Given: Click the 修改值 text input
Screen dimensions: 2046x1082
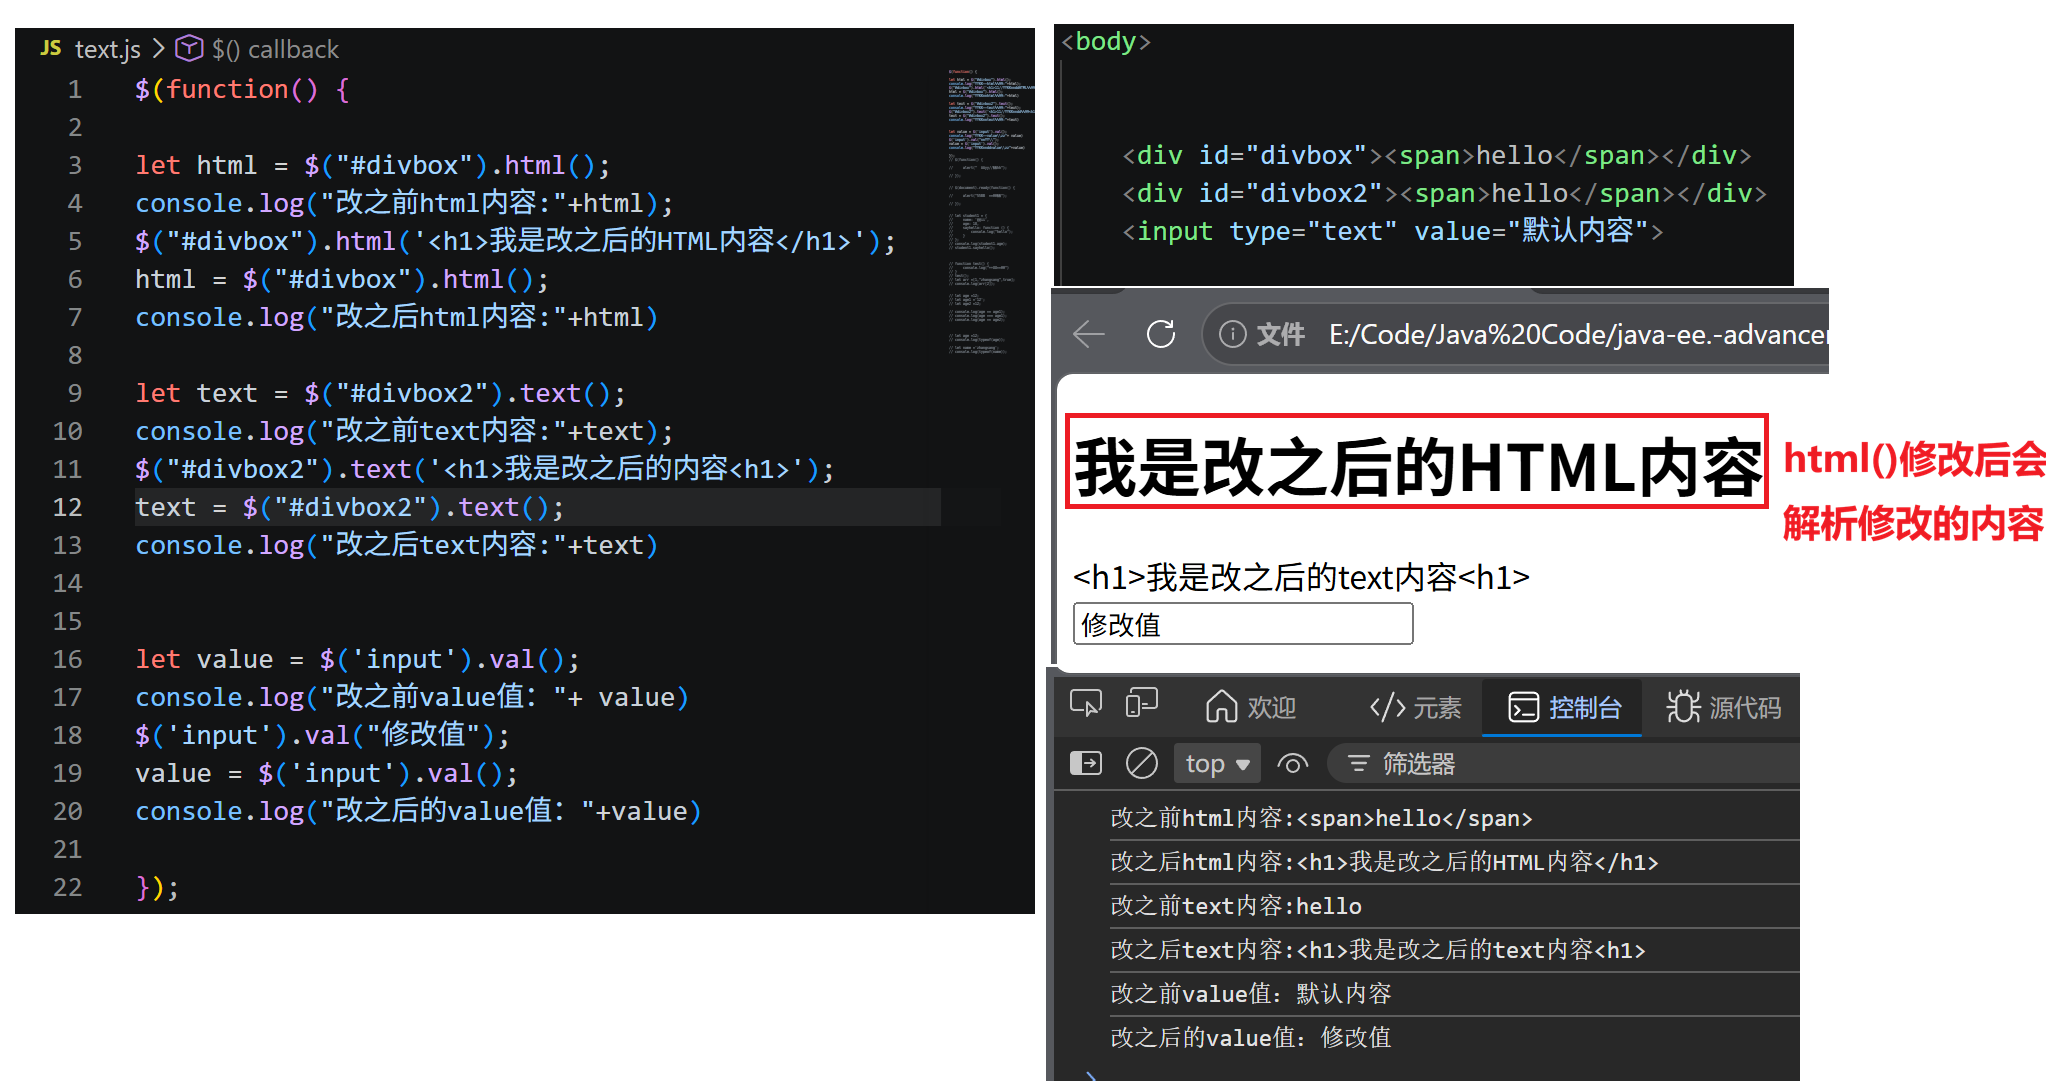Looking at the screenshot, I should (x=1242, y=625).
